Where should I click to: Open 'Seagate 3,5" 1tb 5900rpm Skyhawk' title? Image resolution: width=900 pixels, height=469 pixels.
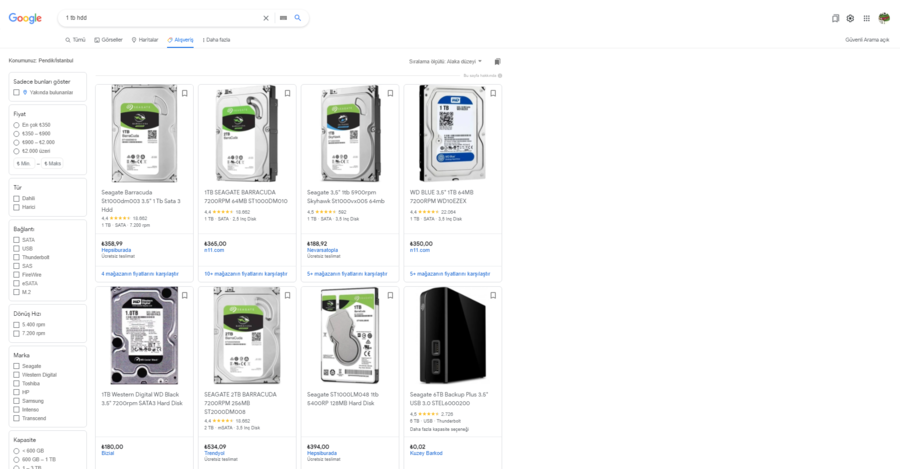point(346,197)
